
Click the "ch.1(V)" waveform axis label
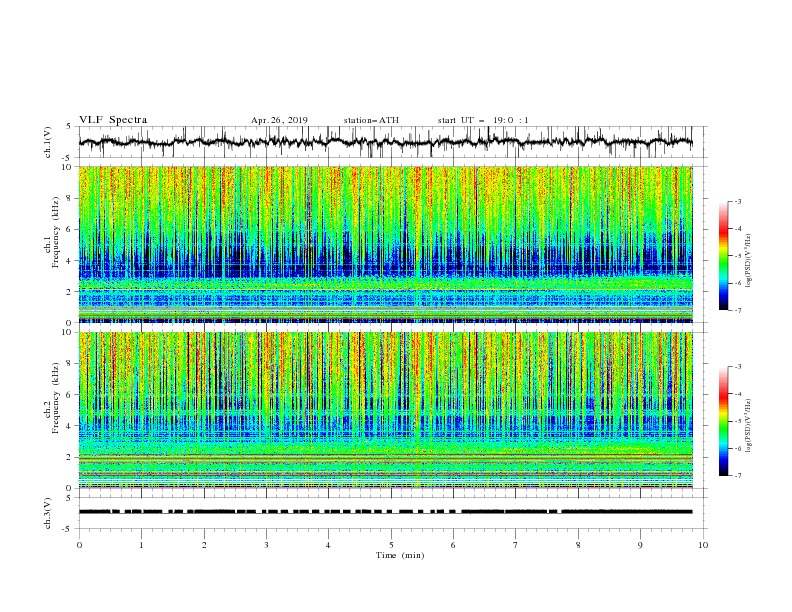[48, 142]
